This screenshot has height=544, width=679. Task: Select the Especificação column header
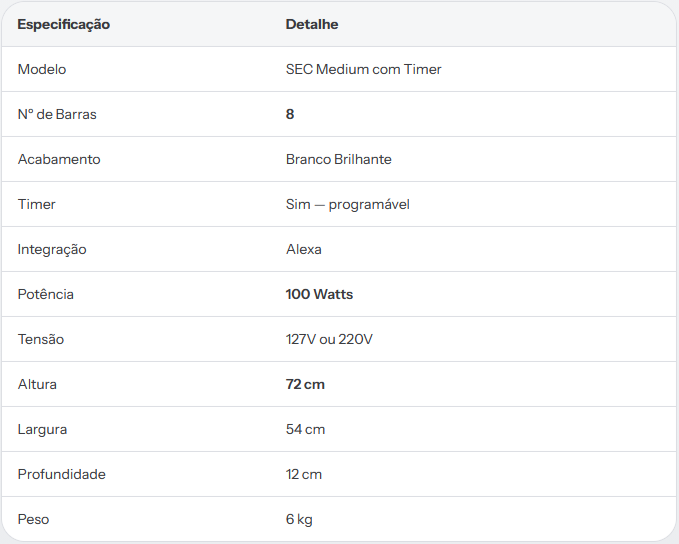[x=64, y=25]
